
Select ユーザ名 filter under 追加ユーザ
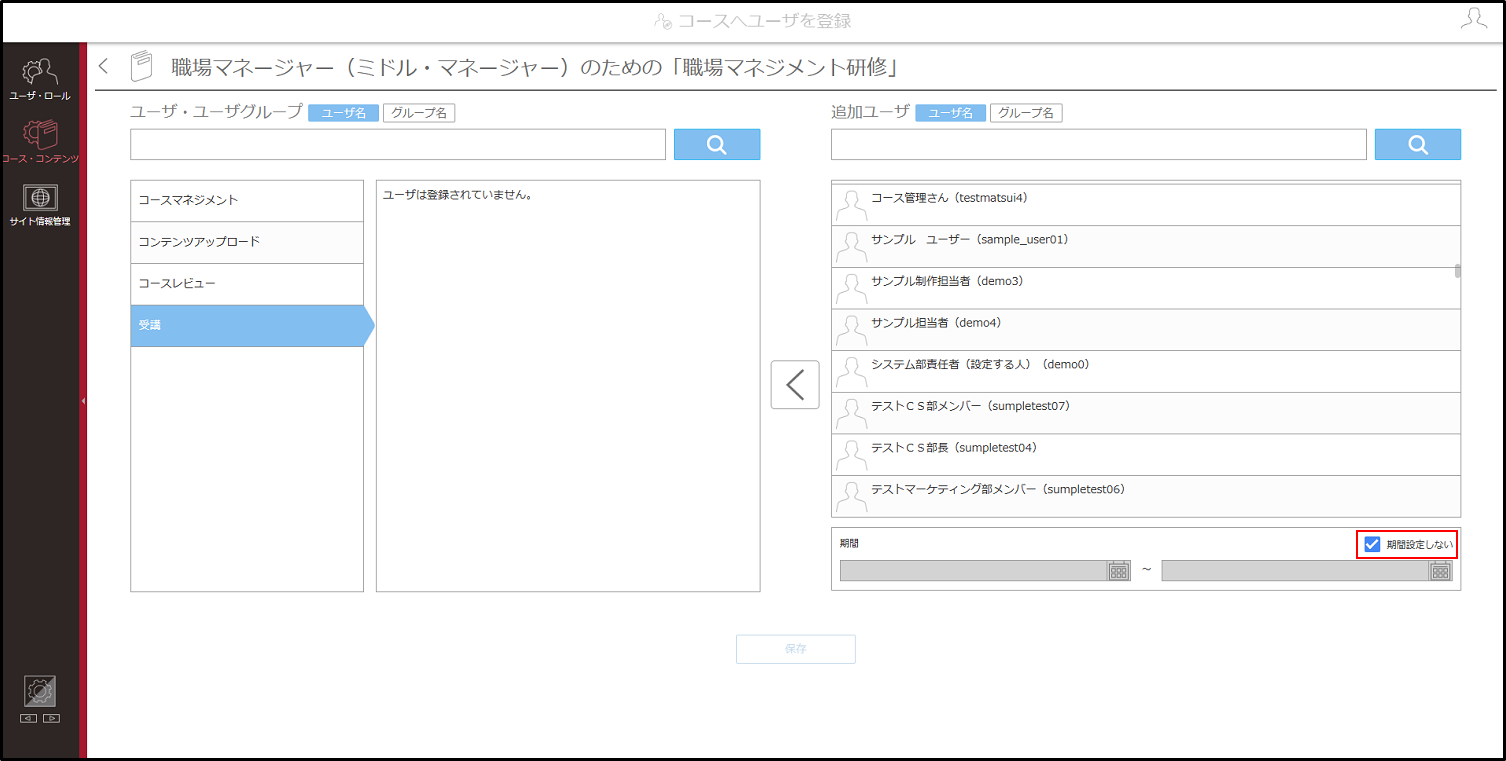(x=950, y=113)
